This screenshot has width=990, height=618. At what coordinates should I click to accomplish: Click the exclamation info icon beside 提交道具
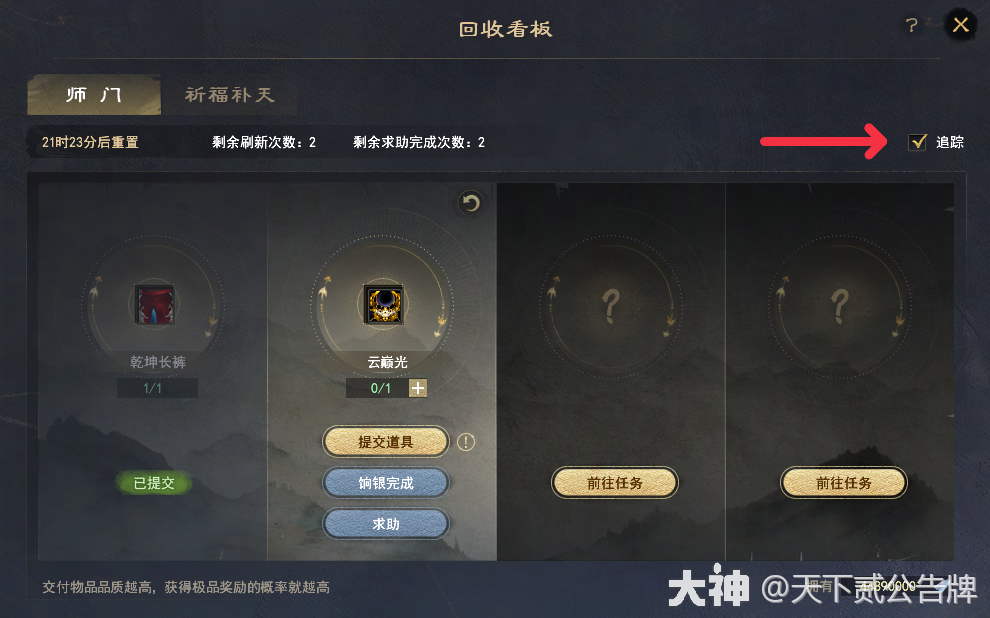click(466, 442)
